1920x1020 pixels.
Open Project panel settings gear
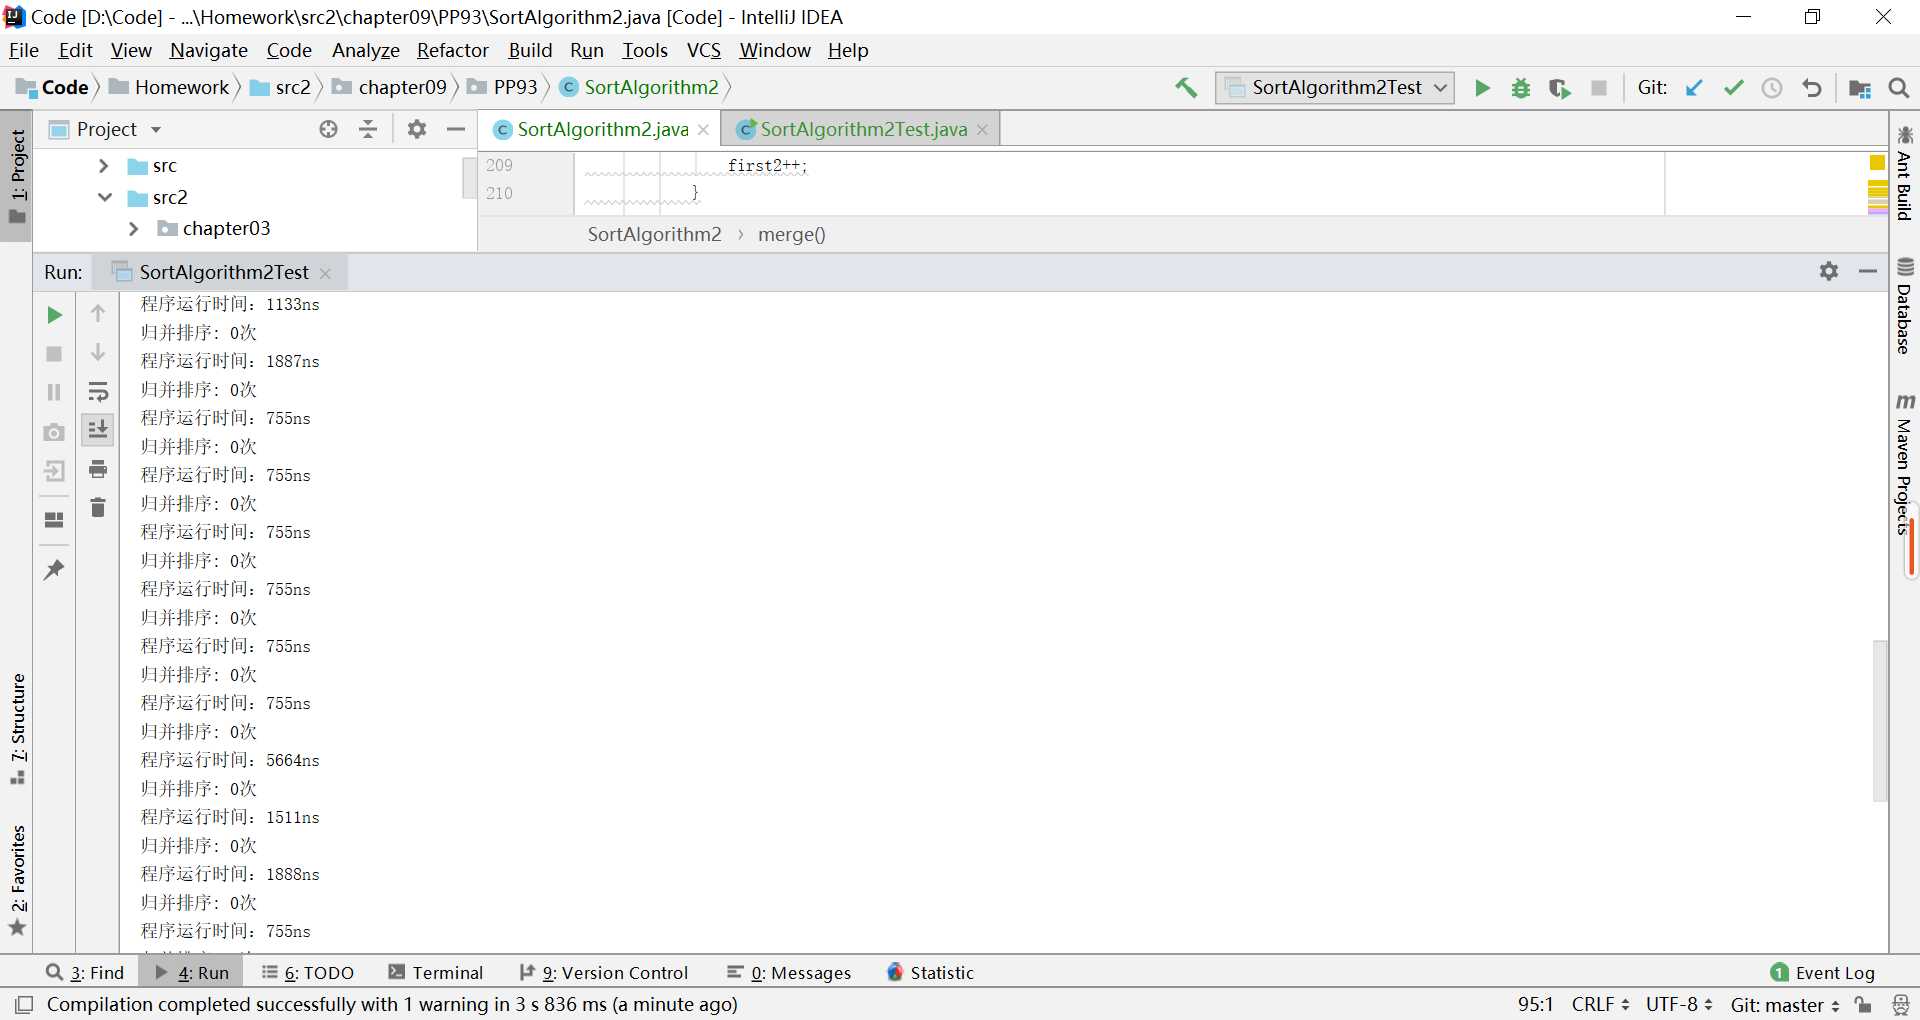tap(417, 129)
